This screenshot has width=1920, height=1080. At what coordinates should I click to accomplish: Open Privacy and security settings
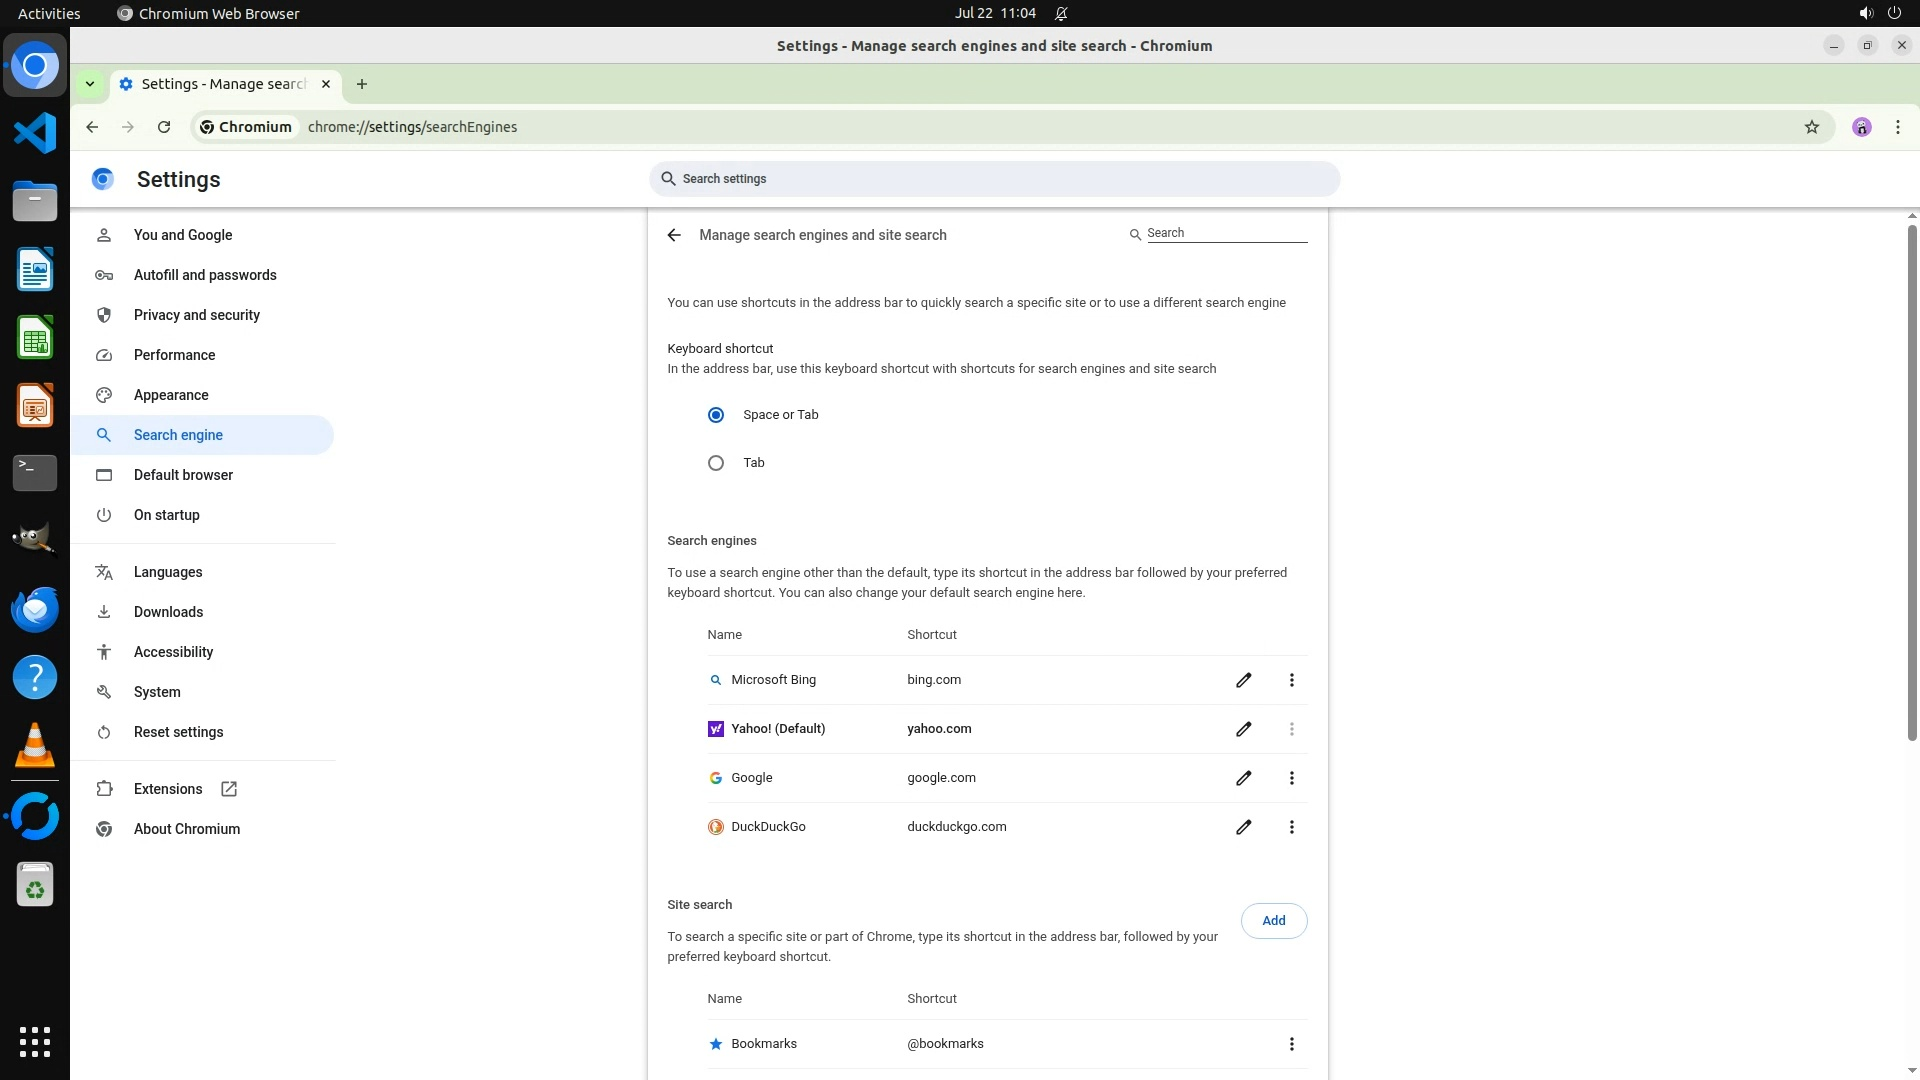[197, 315]
